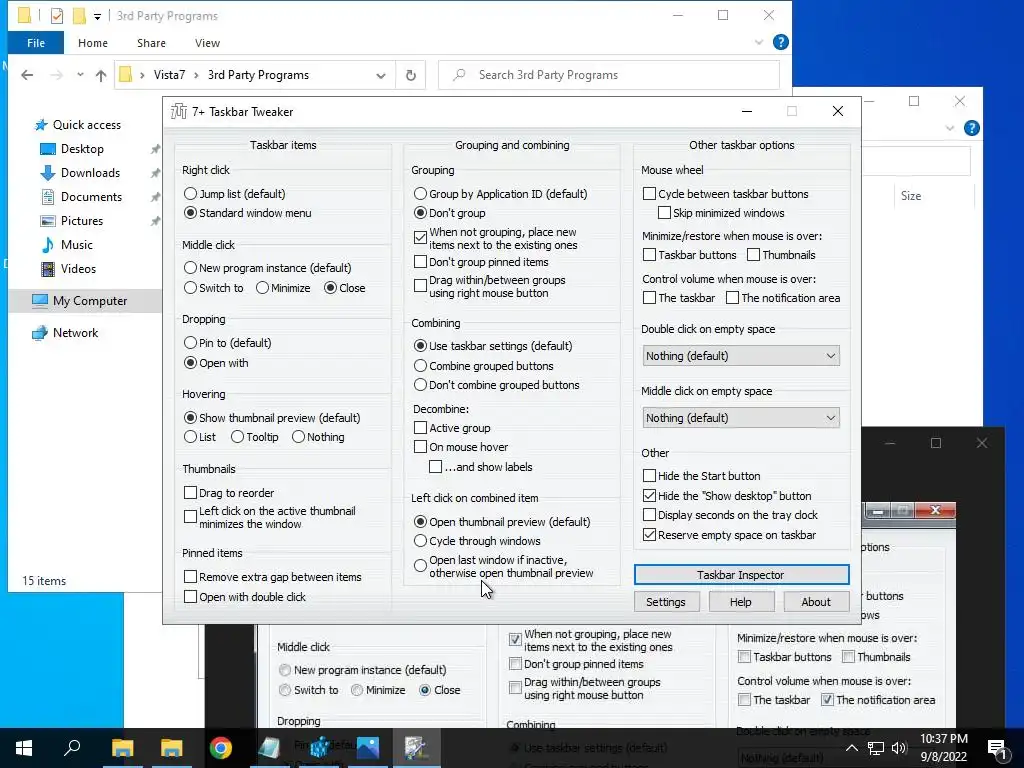
Task: Open Tweaker Settings button
Action: [666, 602]
